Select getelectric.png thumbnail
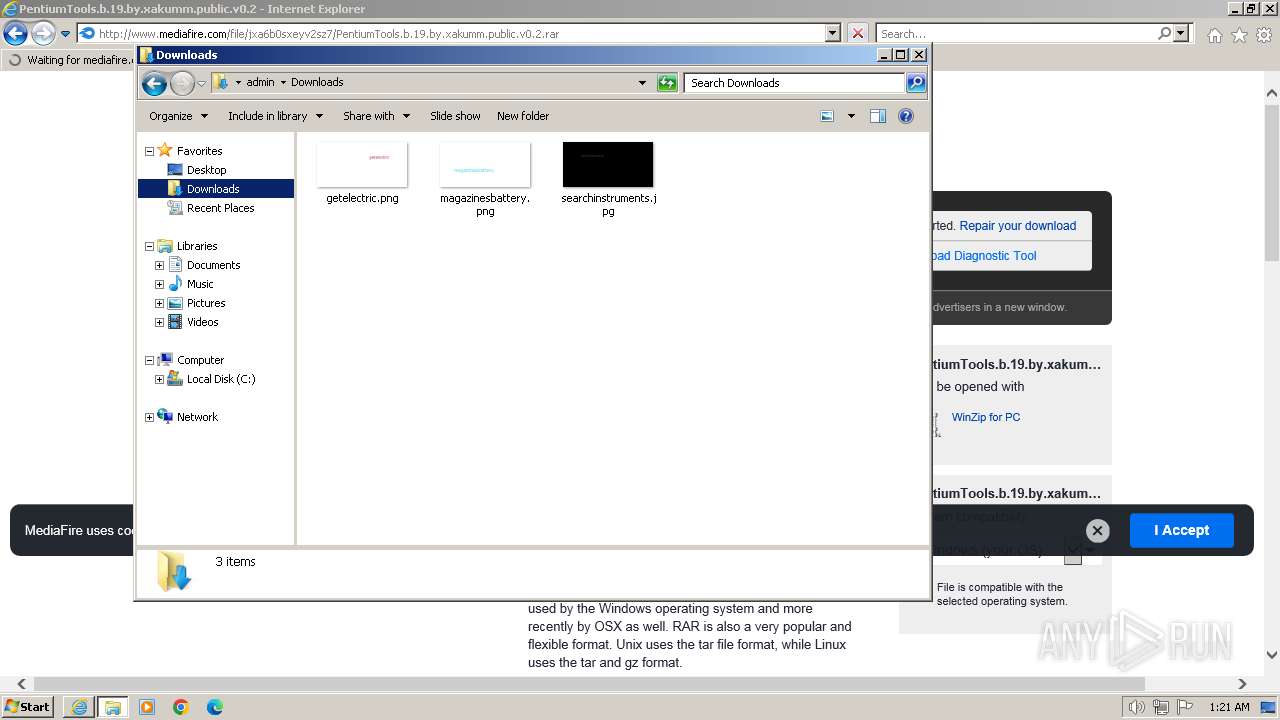Screen dimensions: 1280x720 [x=362, y=164]
